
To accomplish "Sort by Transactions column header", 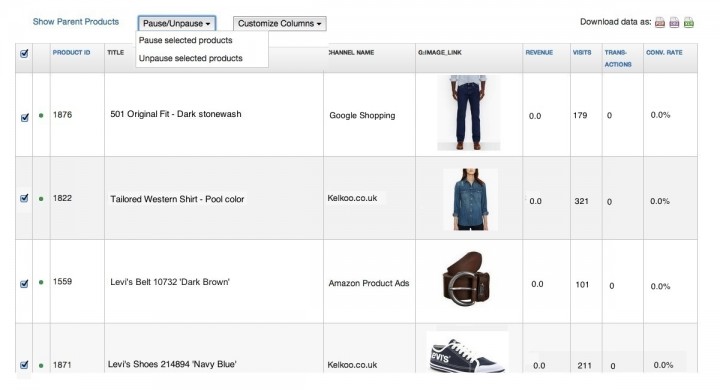I will 618,58.
